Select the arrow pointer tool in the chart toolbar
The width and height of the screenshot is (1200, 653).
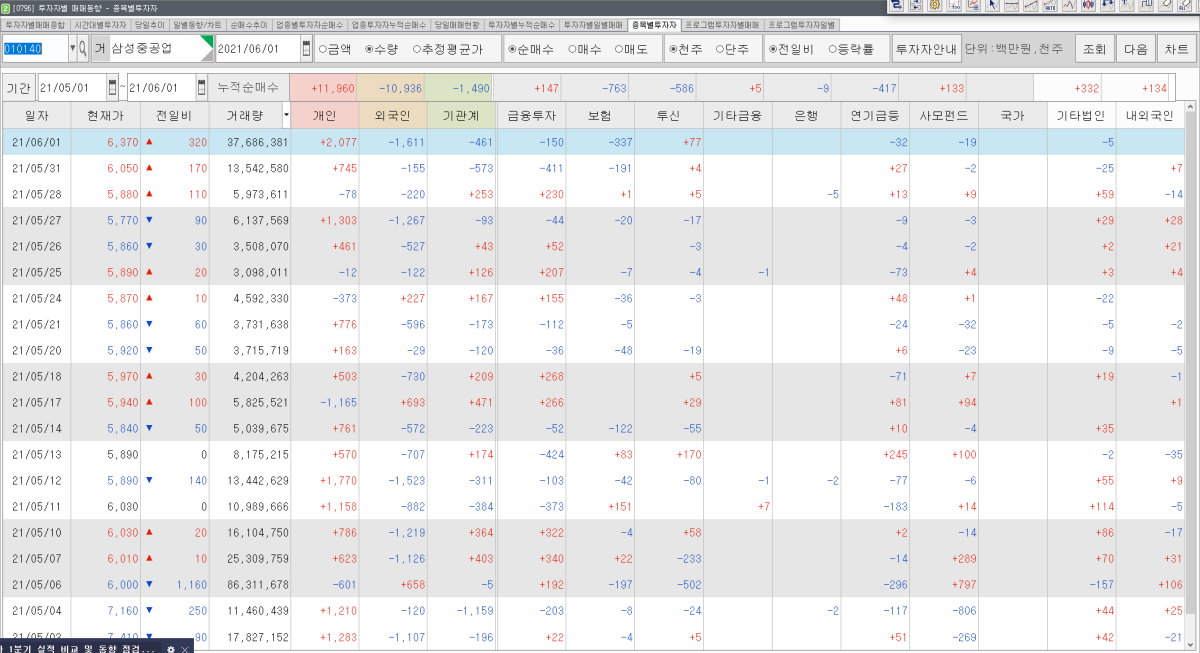pos(992,5)
